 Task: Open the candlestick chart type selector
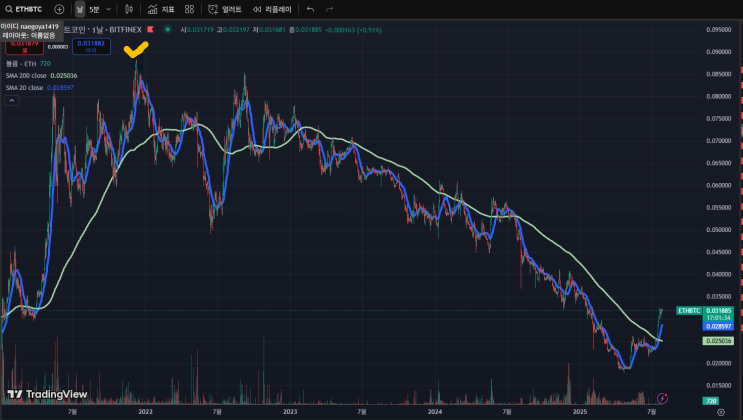click(129, 9)
